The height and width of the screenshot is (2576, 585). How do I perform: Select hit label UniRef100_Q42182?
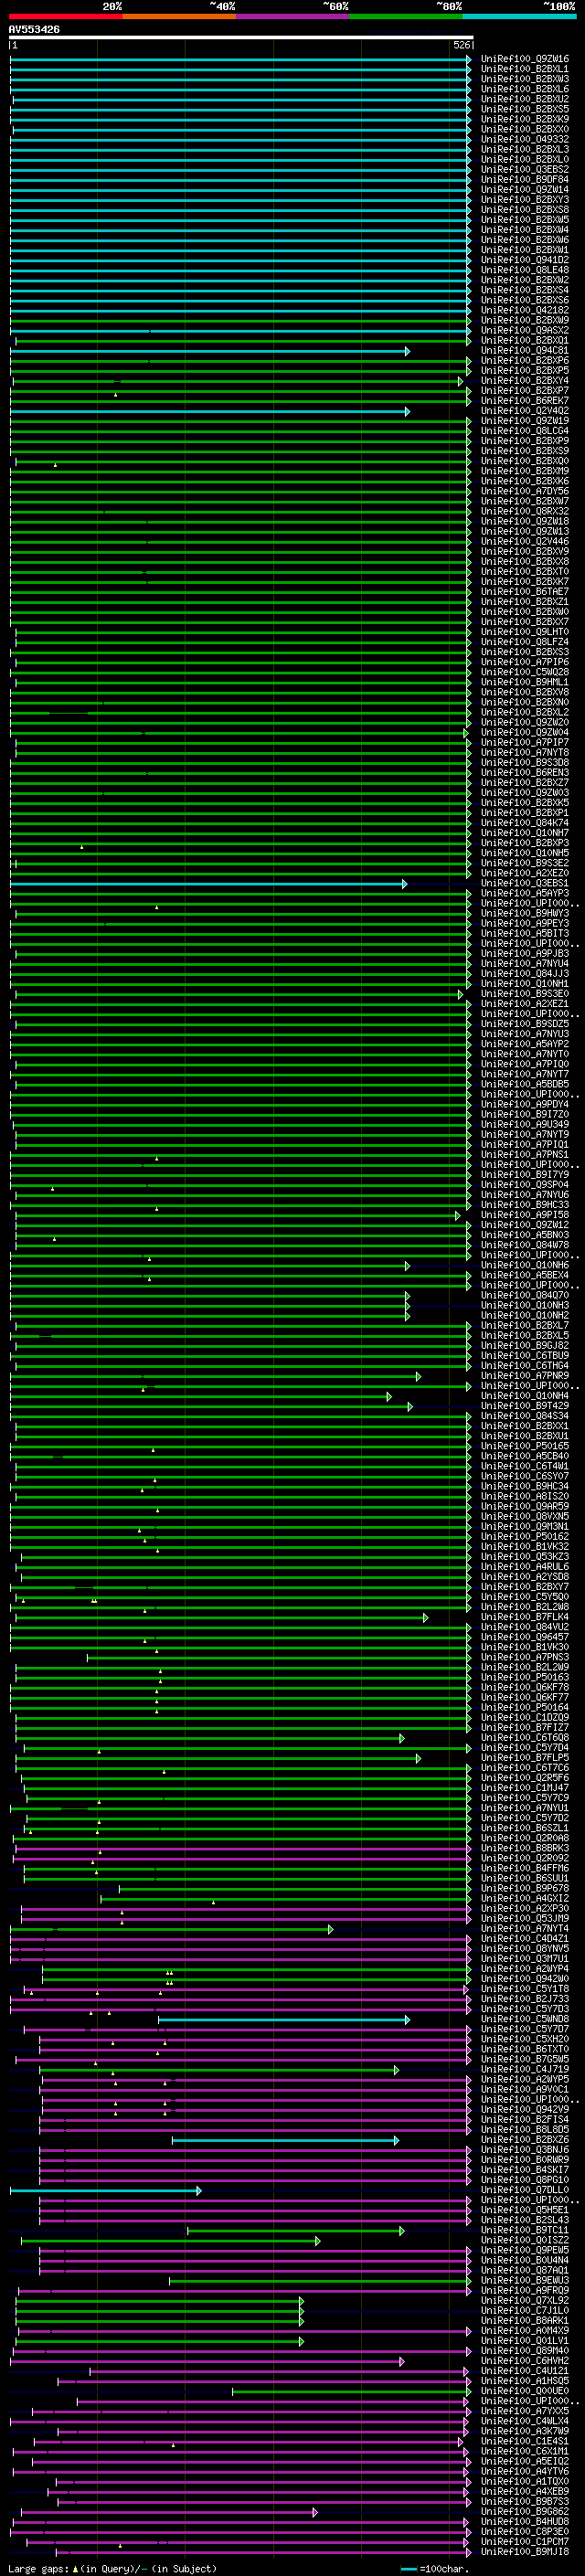click(525, 310)
